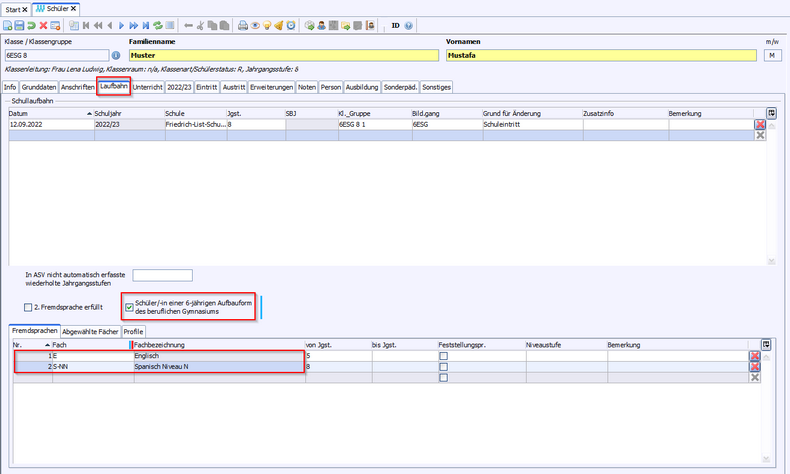Tick Feststellungspr. checkbox for Englisch
Viewport: 790px width, 474px height.
point(443,356)
